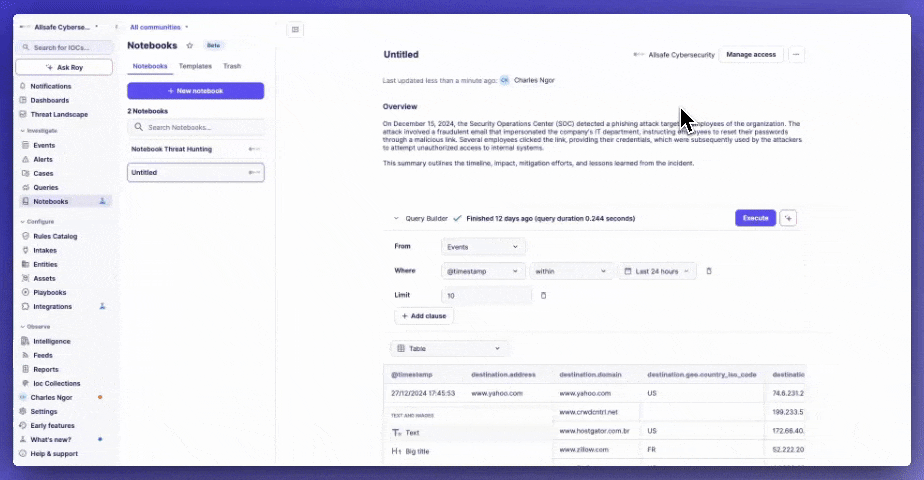Open the All communities selector
Viewport: 924px width, 480px height.
pyautogui.click(x=159, y=27)
